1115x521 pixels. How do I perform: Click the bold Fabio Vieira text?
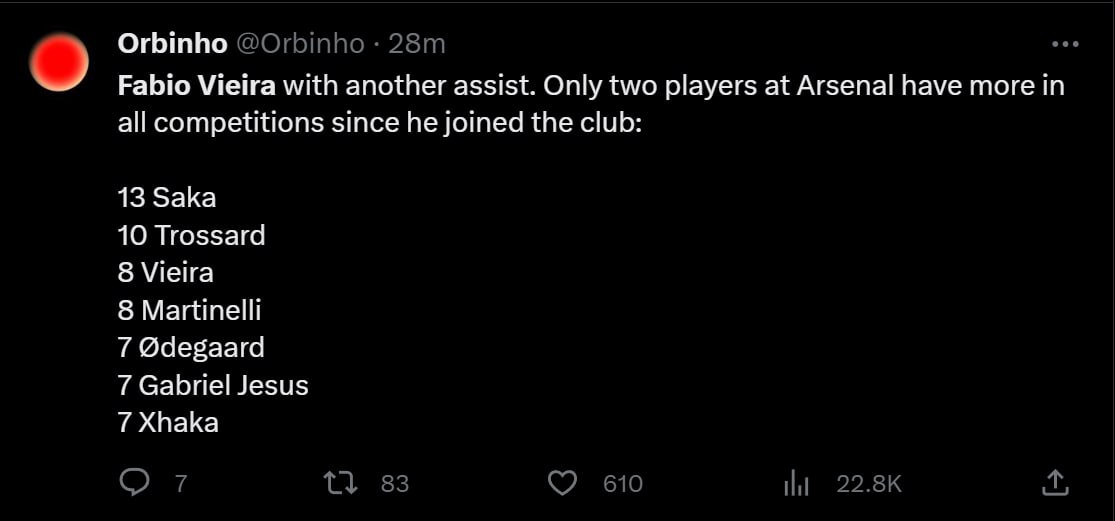coord(196,85)
